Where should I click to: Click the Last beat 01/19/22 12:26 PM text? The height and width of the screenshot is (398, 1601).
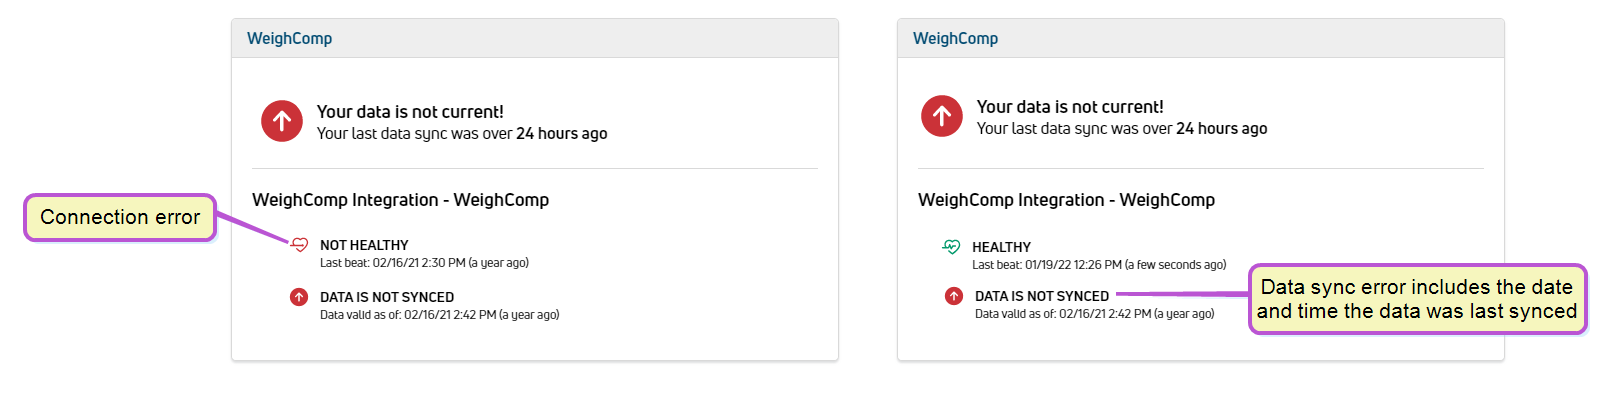(1099, 265)
